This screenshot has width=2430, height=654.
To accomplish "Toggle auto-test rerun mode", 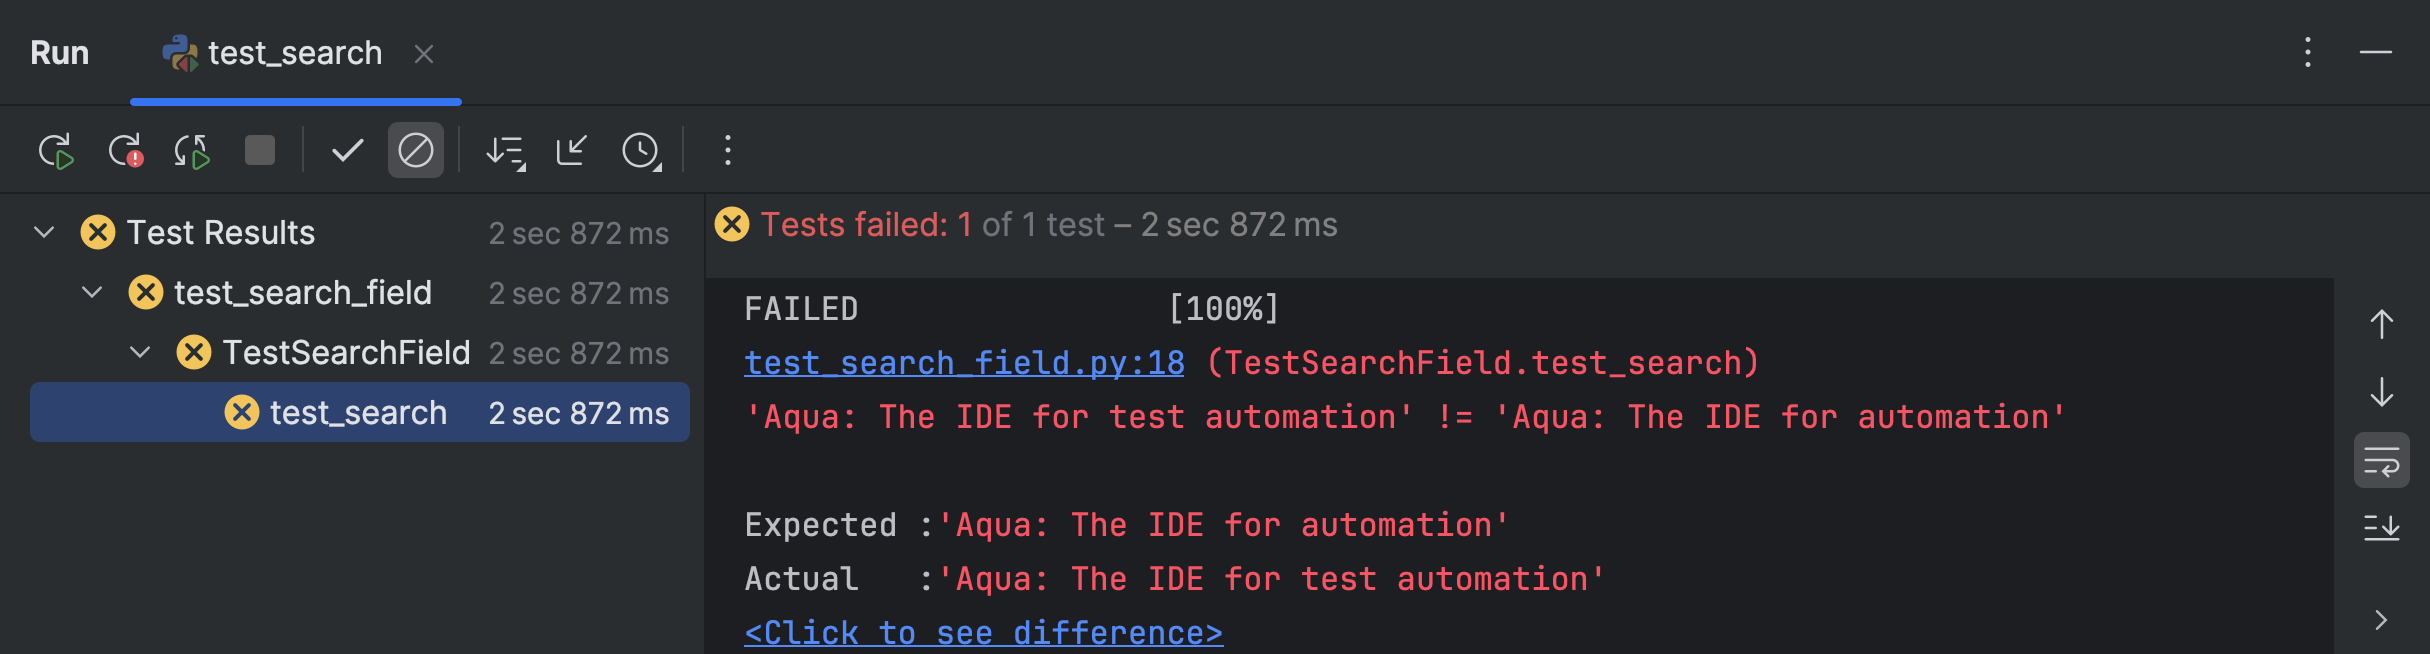I will point(192,150).
